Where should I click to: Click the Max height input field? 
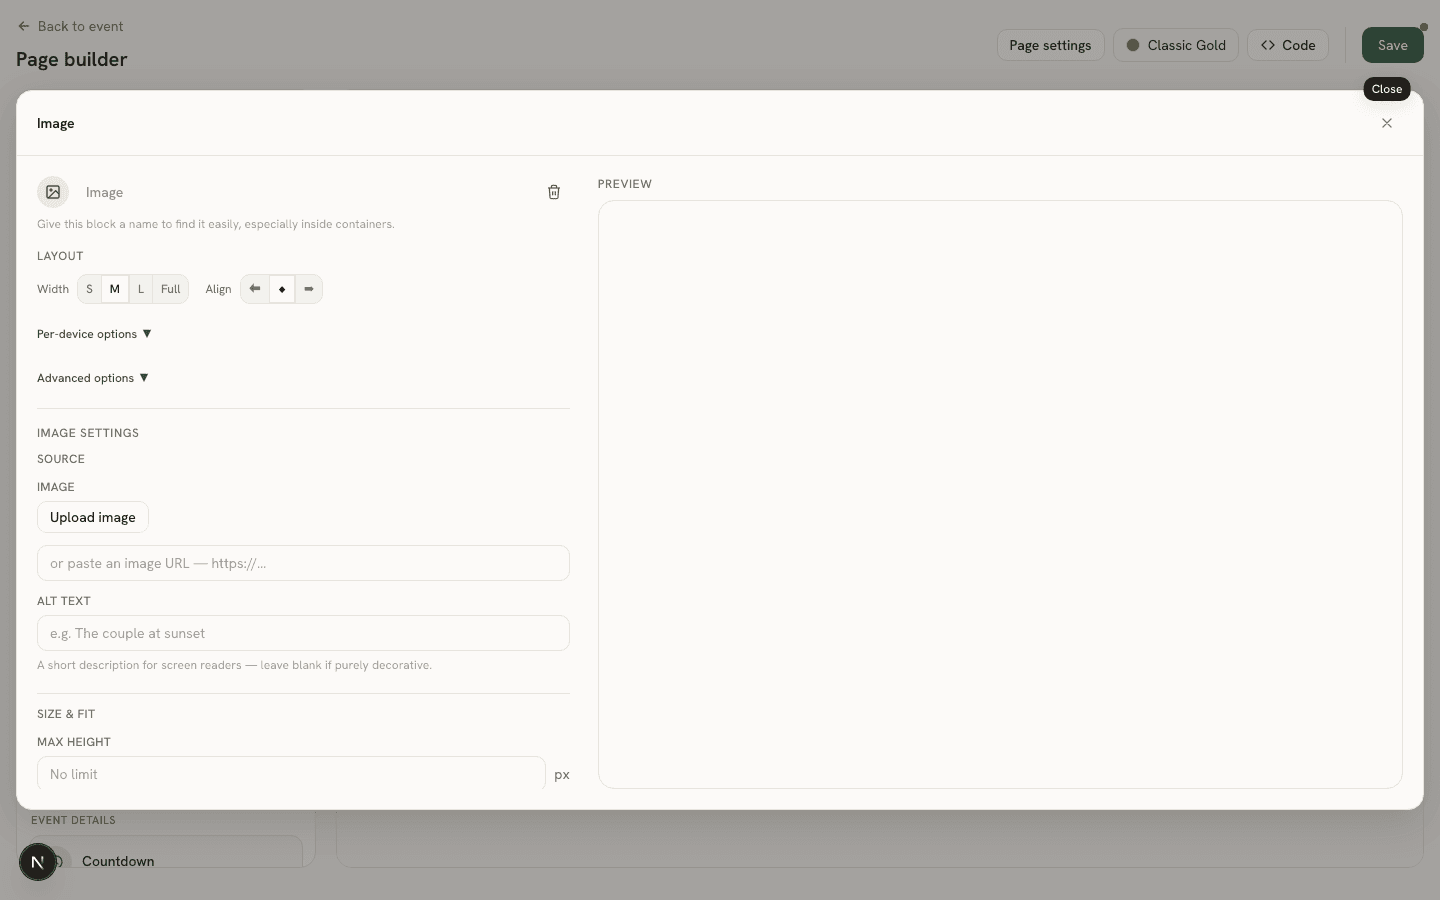[291, 773]
